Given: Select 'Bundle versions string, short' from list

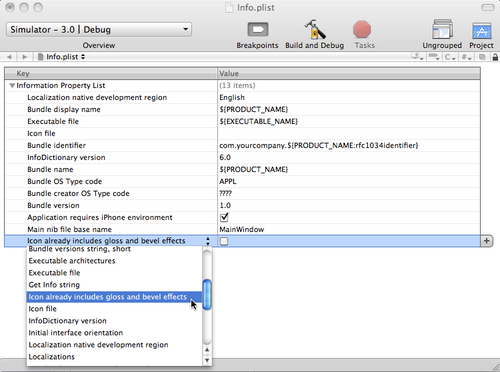Looking at the screenshot, I should coord(114,249).
